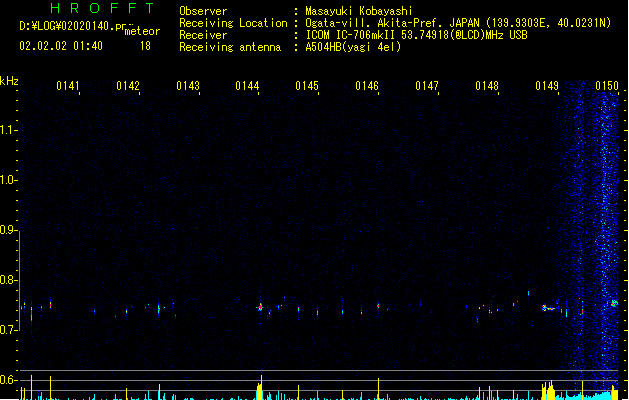Screen dimensions: 629x400
Task: Click the 'Receiver' field label
Action: tap(203, 35)
